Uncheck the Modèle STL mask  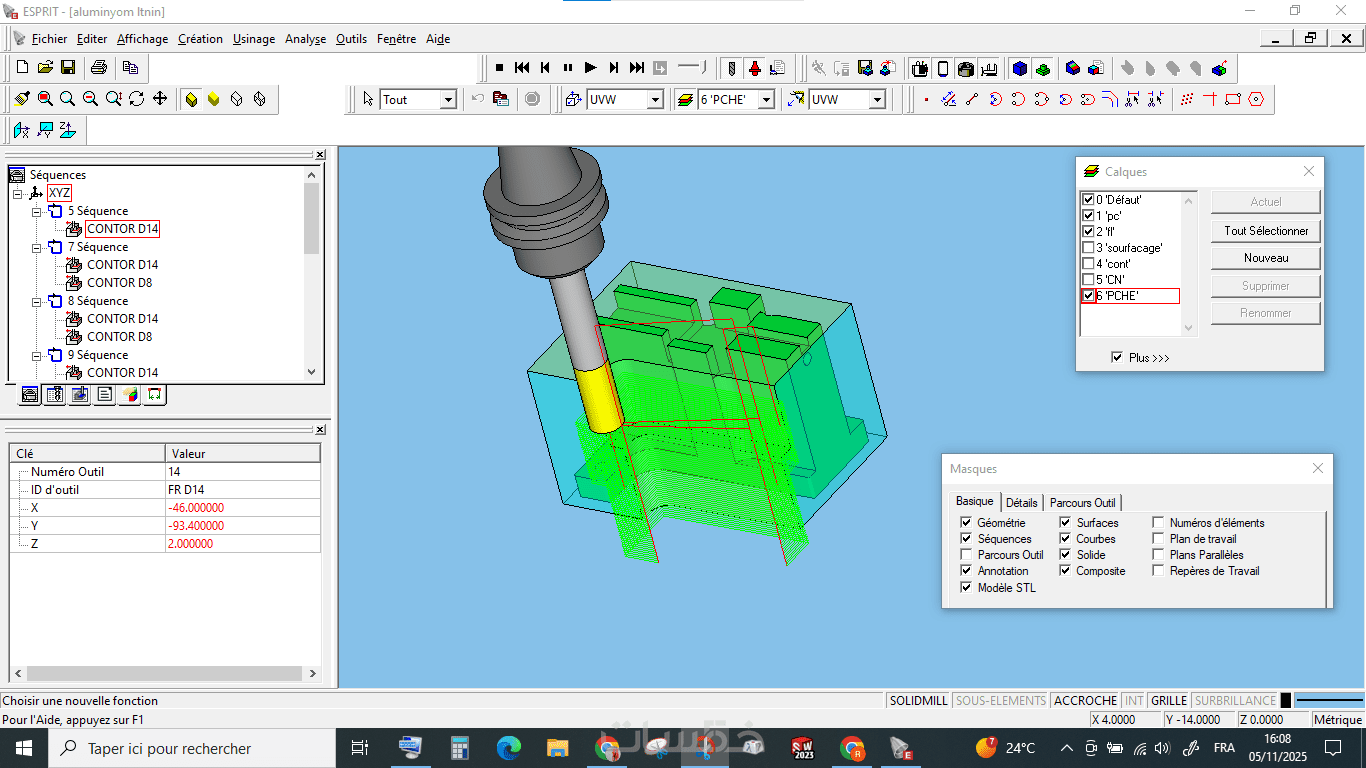coord(966,587)
